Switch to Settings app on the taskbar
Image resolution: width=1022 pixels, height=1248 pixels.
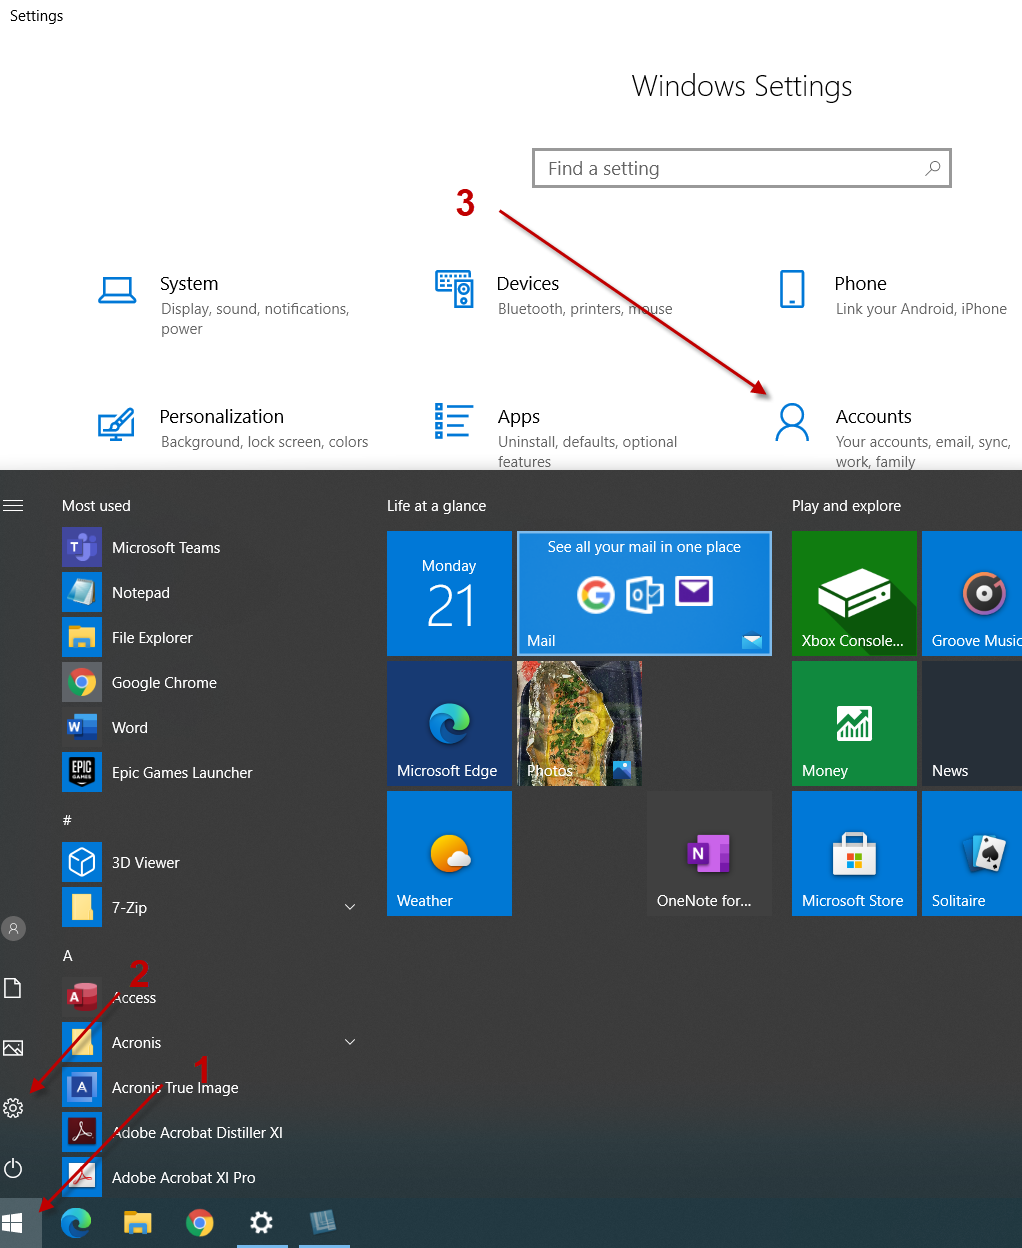tap(262, 1222)
